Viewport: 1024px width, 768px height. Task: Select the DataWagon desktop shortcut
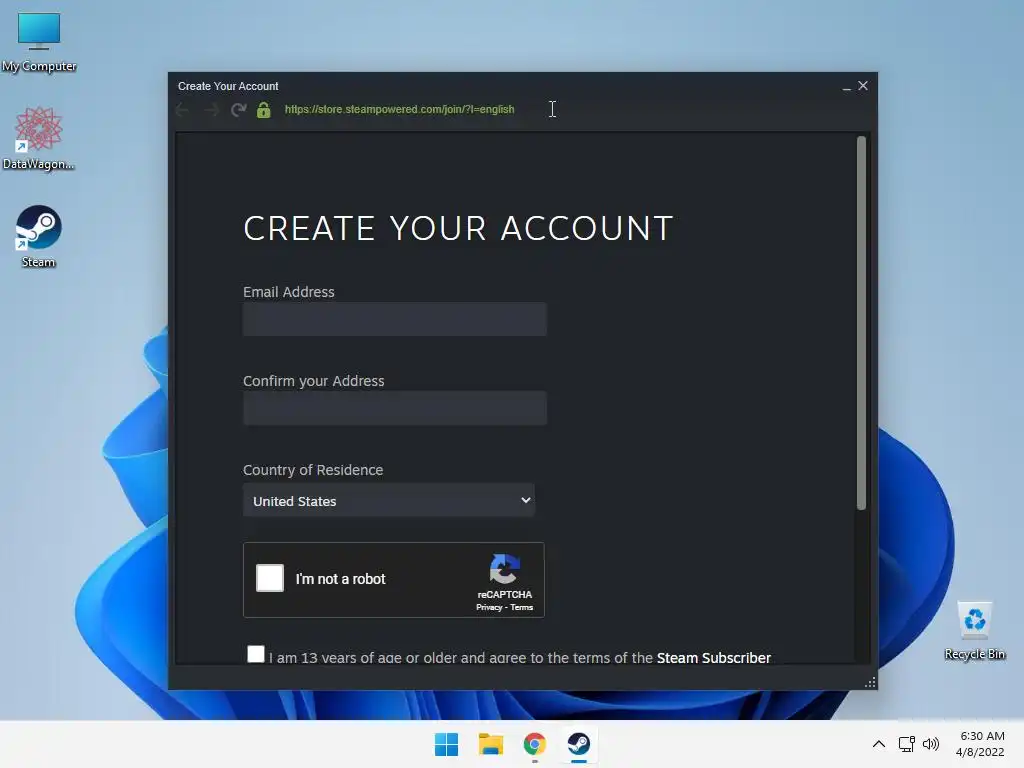pos(39,138)
